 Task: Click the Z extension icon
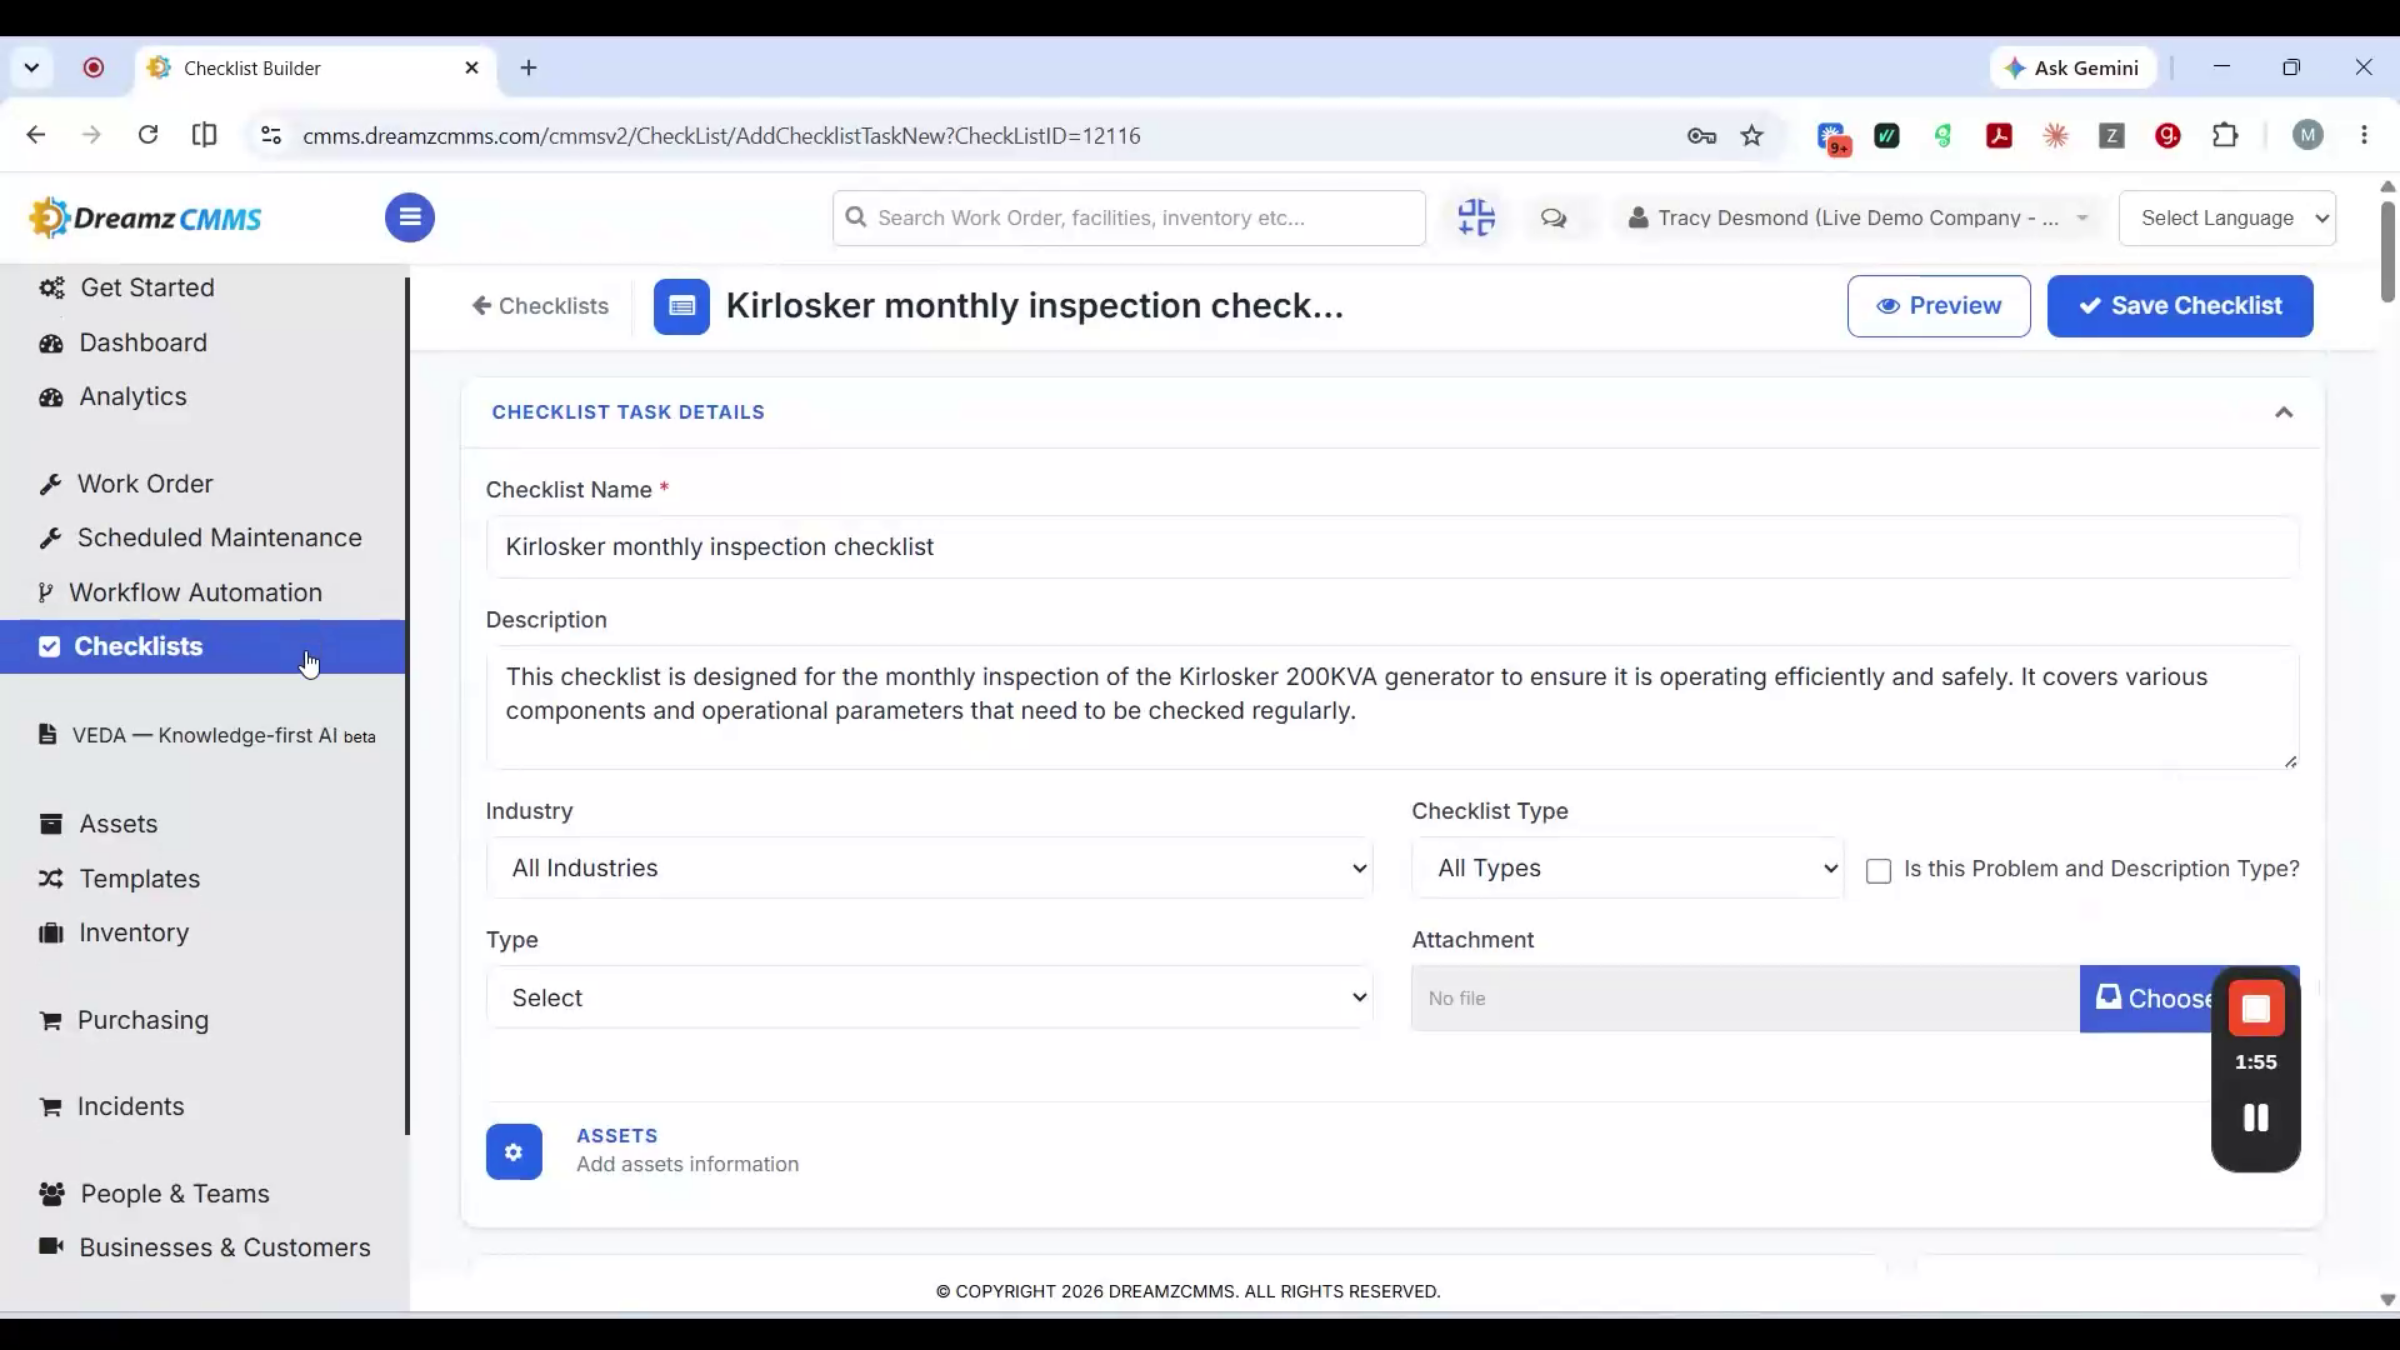[x=2111, y=135]
